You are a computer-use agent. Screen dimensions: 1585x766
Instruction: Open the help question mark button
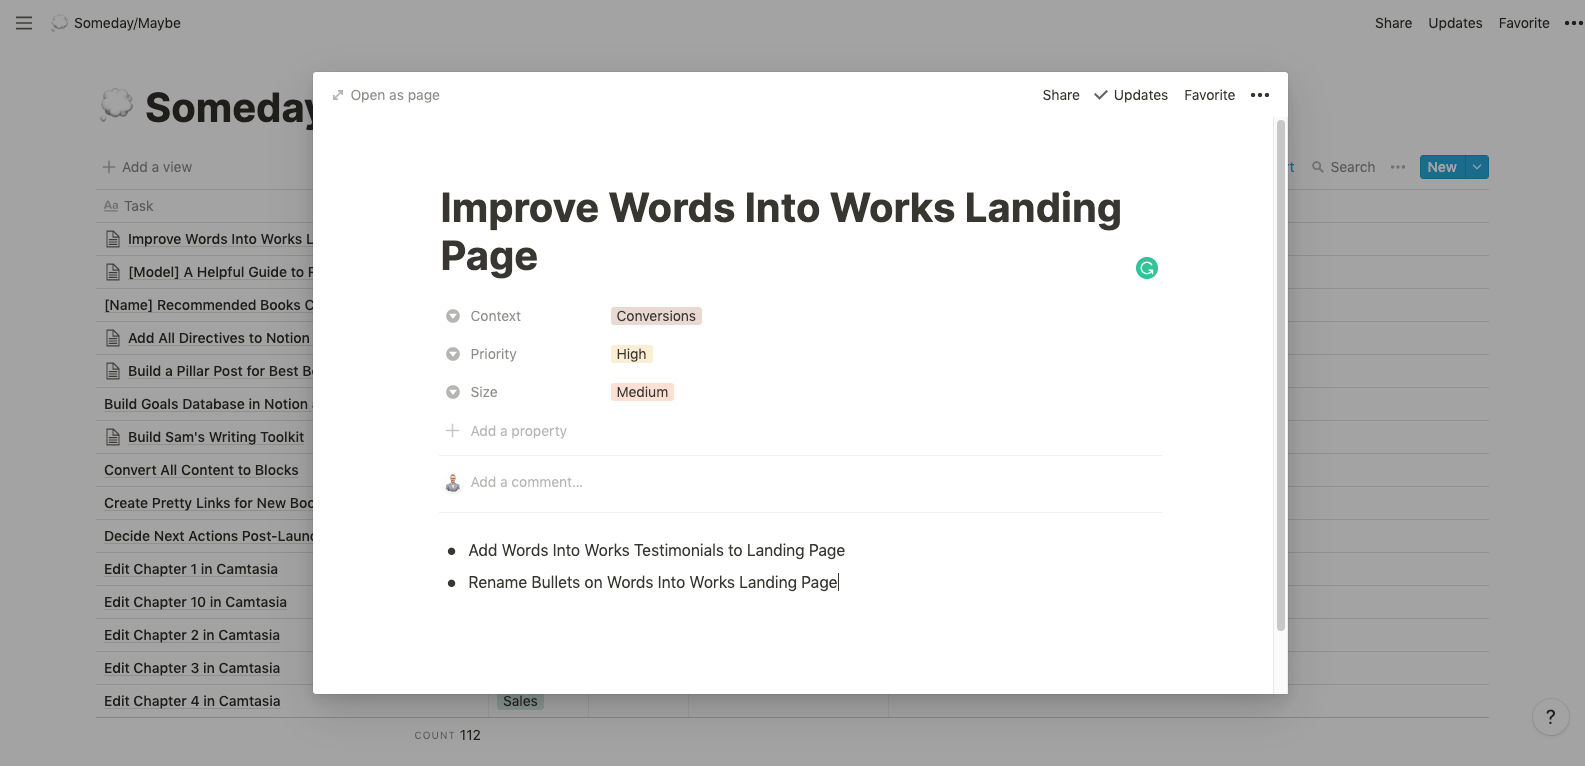(x=1551, y=716)
